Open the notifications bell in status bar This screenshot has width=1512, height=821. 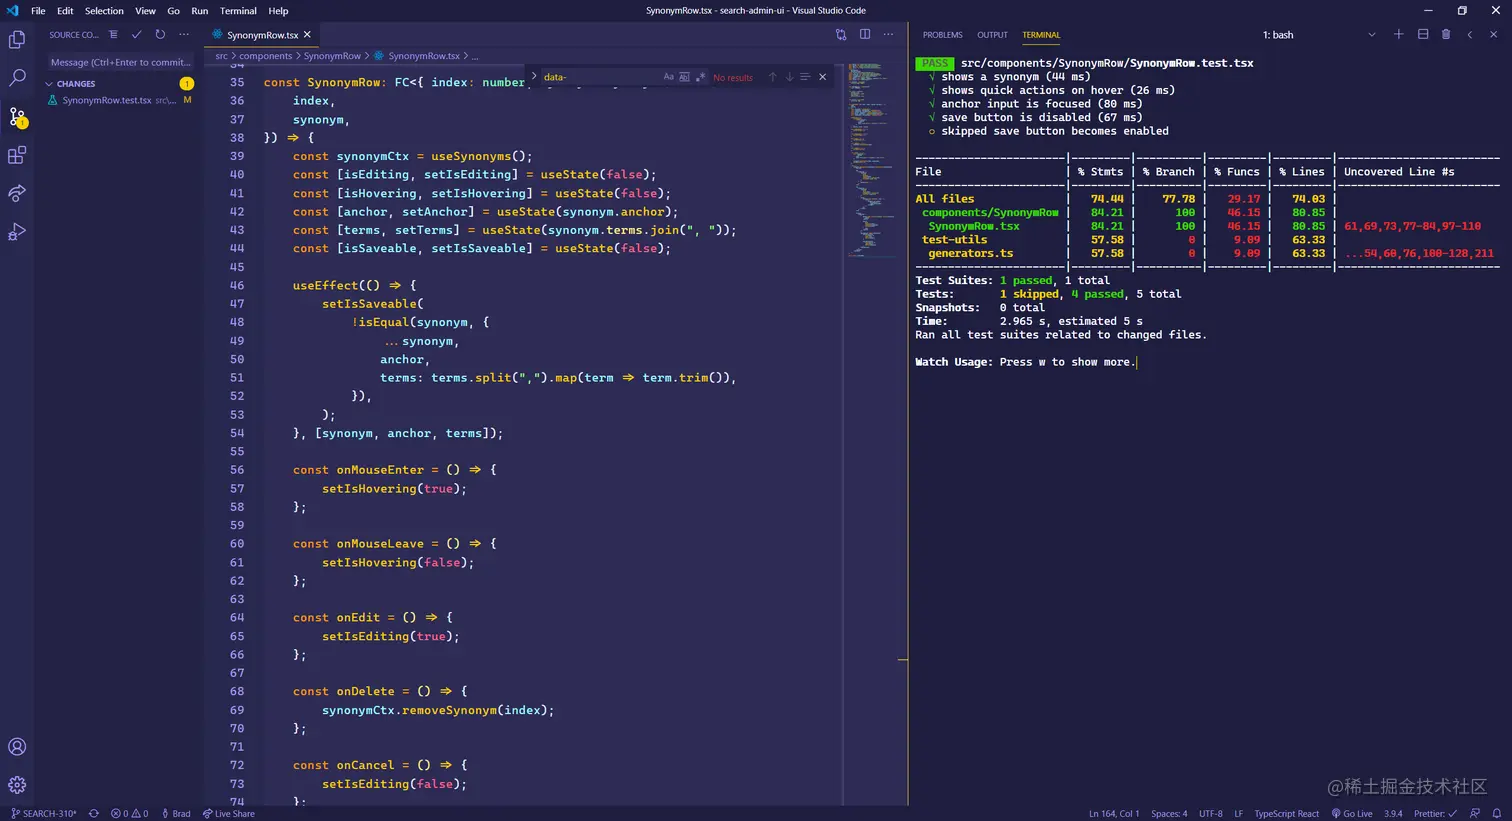tap(1497, 814)
